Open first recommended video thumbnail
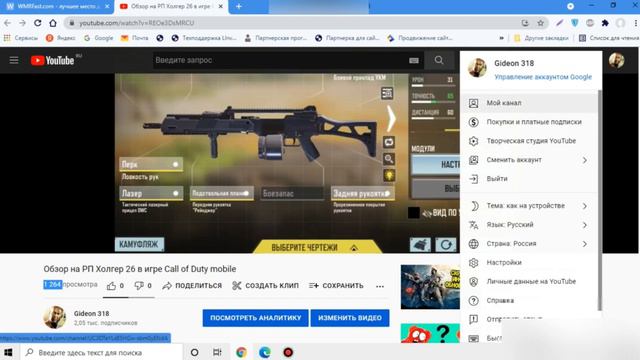The width and height of the screenshot is (640, 360). pyautogui.click(x=430, y=287)
